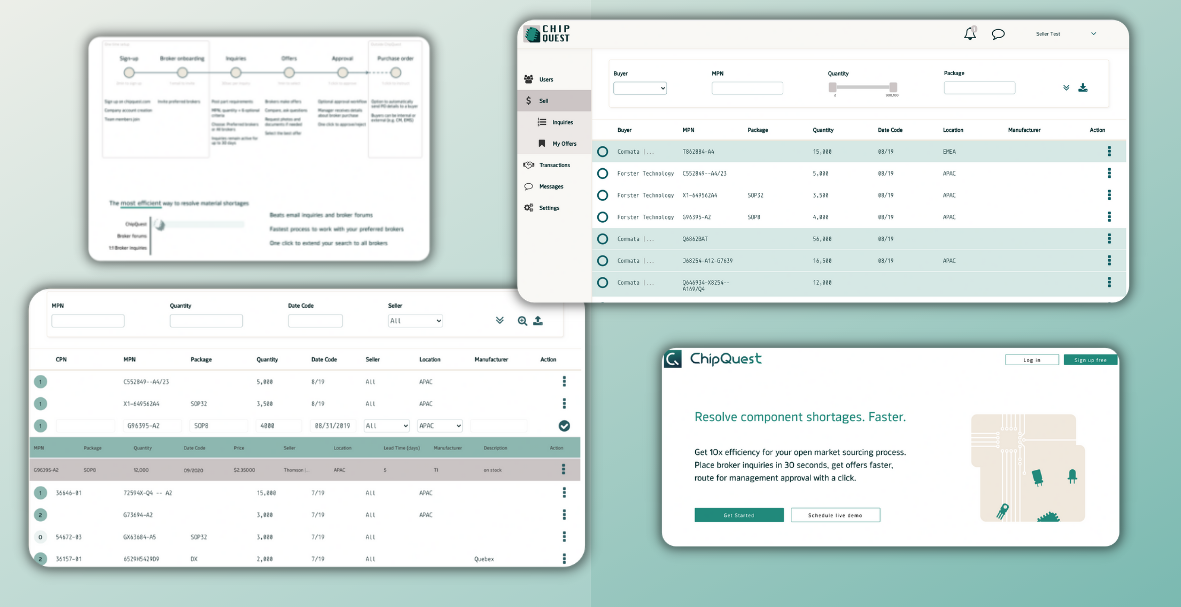Select radio for Comata Q68628AT row

[602, 239]
